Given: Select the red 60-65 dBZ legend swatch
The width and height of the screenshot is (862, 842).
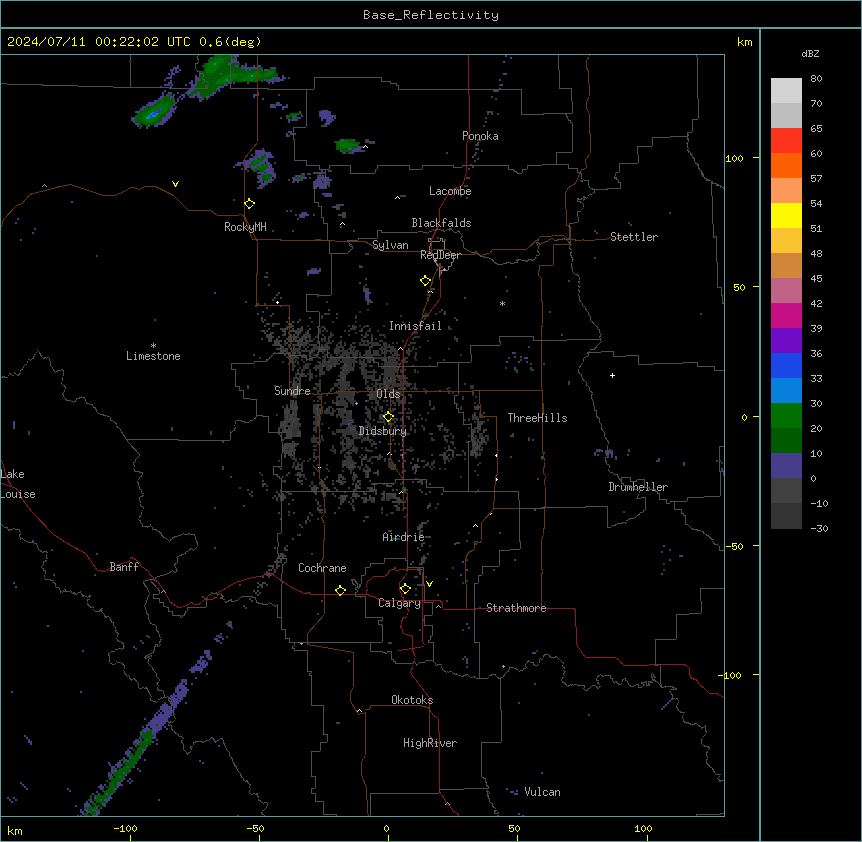Looking at the screenshot, I should coord(786,141).
